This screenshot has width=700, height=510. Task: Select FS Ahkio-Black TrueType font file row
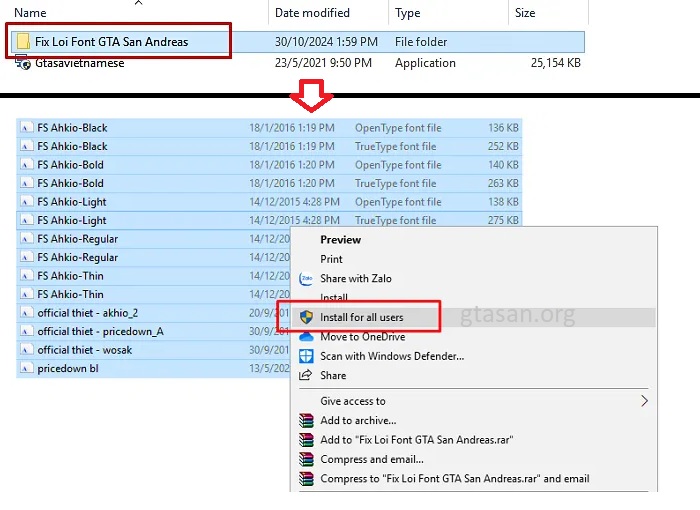[269, 146]
